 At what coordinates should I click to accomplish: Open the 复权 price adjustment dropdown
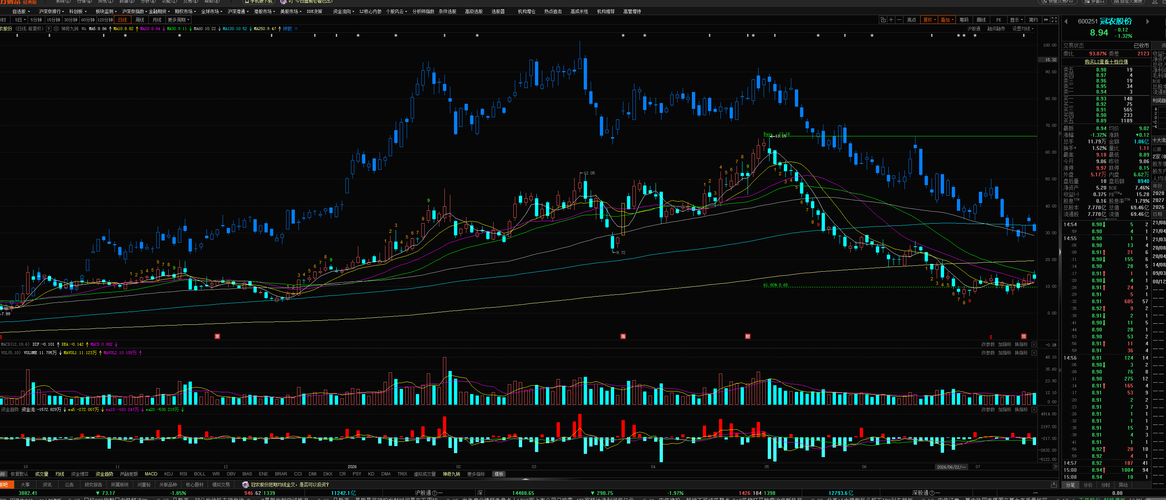[x=929, y=19]
